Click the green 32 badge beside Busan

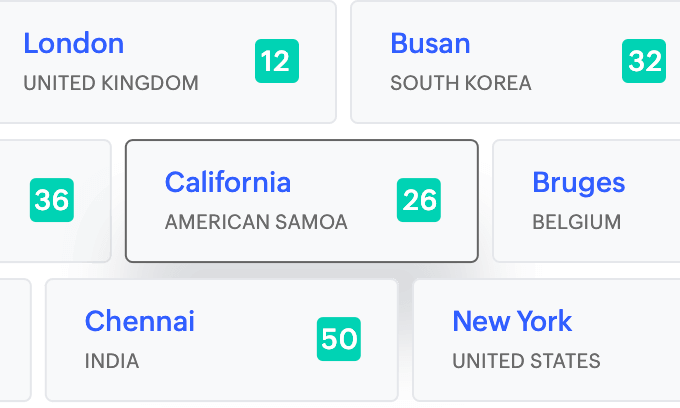(644, 62)
